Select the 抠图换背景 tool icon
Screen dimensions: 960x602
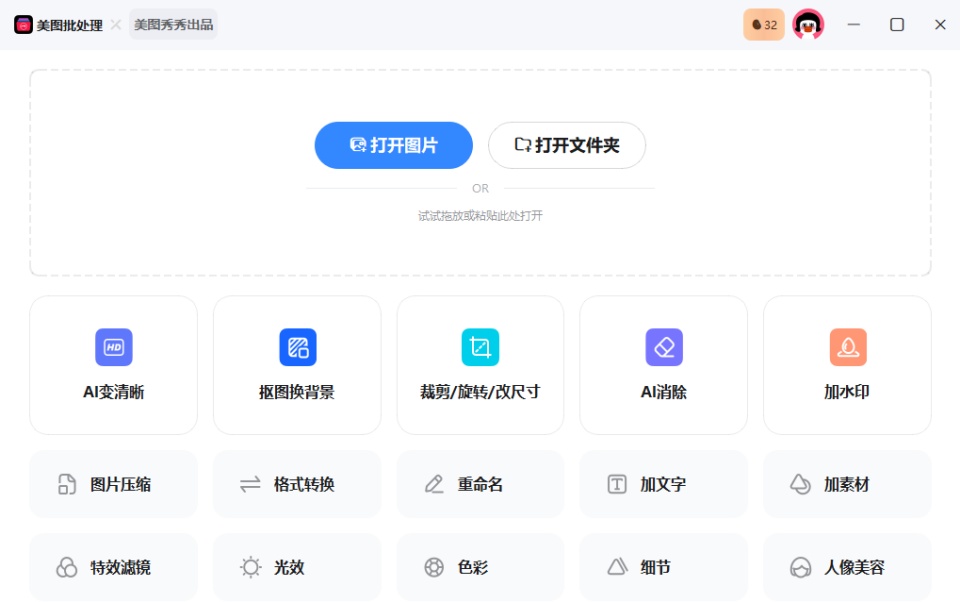(298, 347)
